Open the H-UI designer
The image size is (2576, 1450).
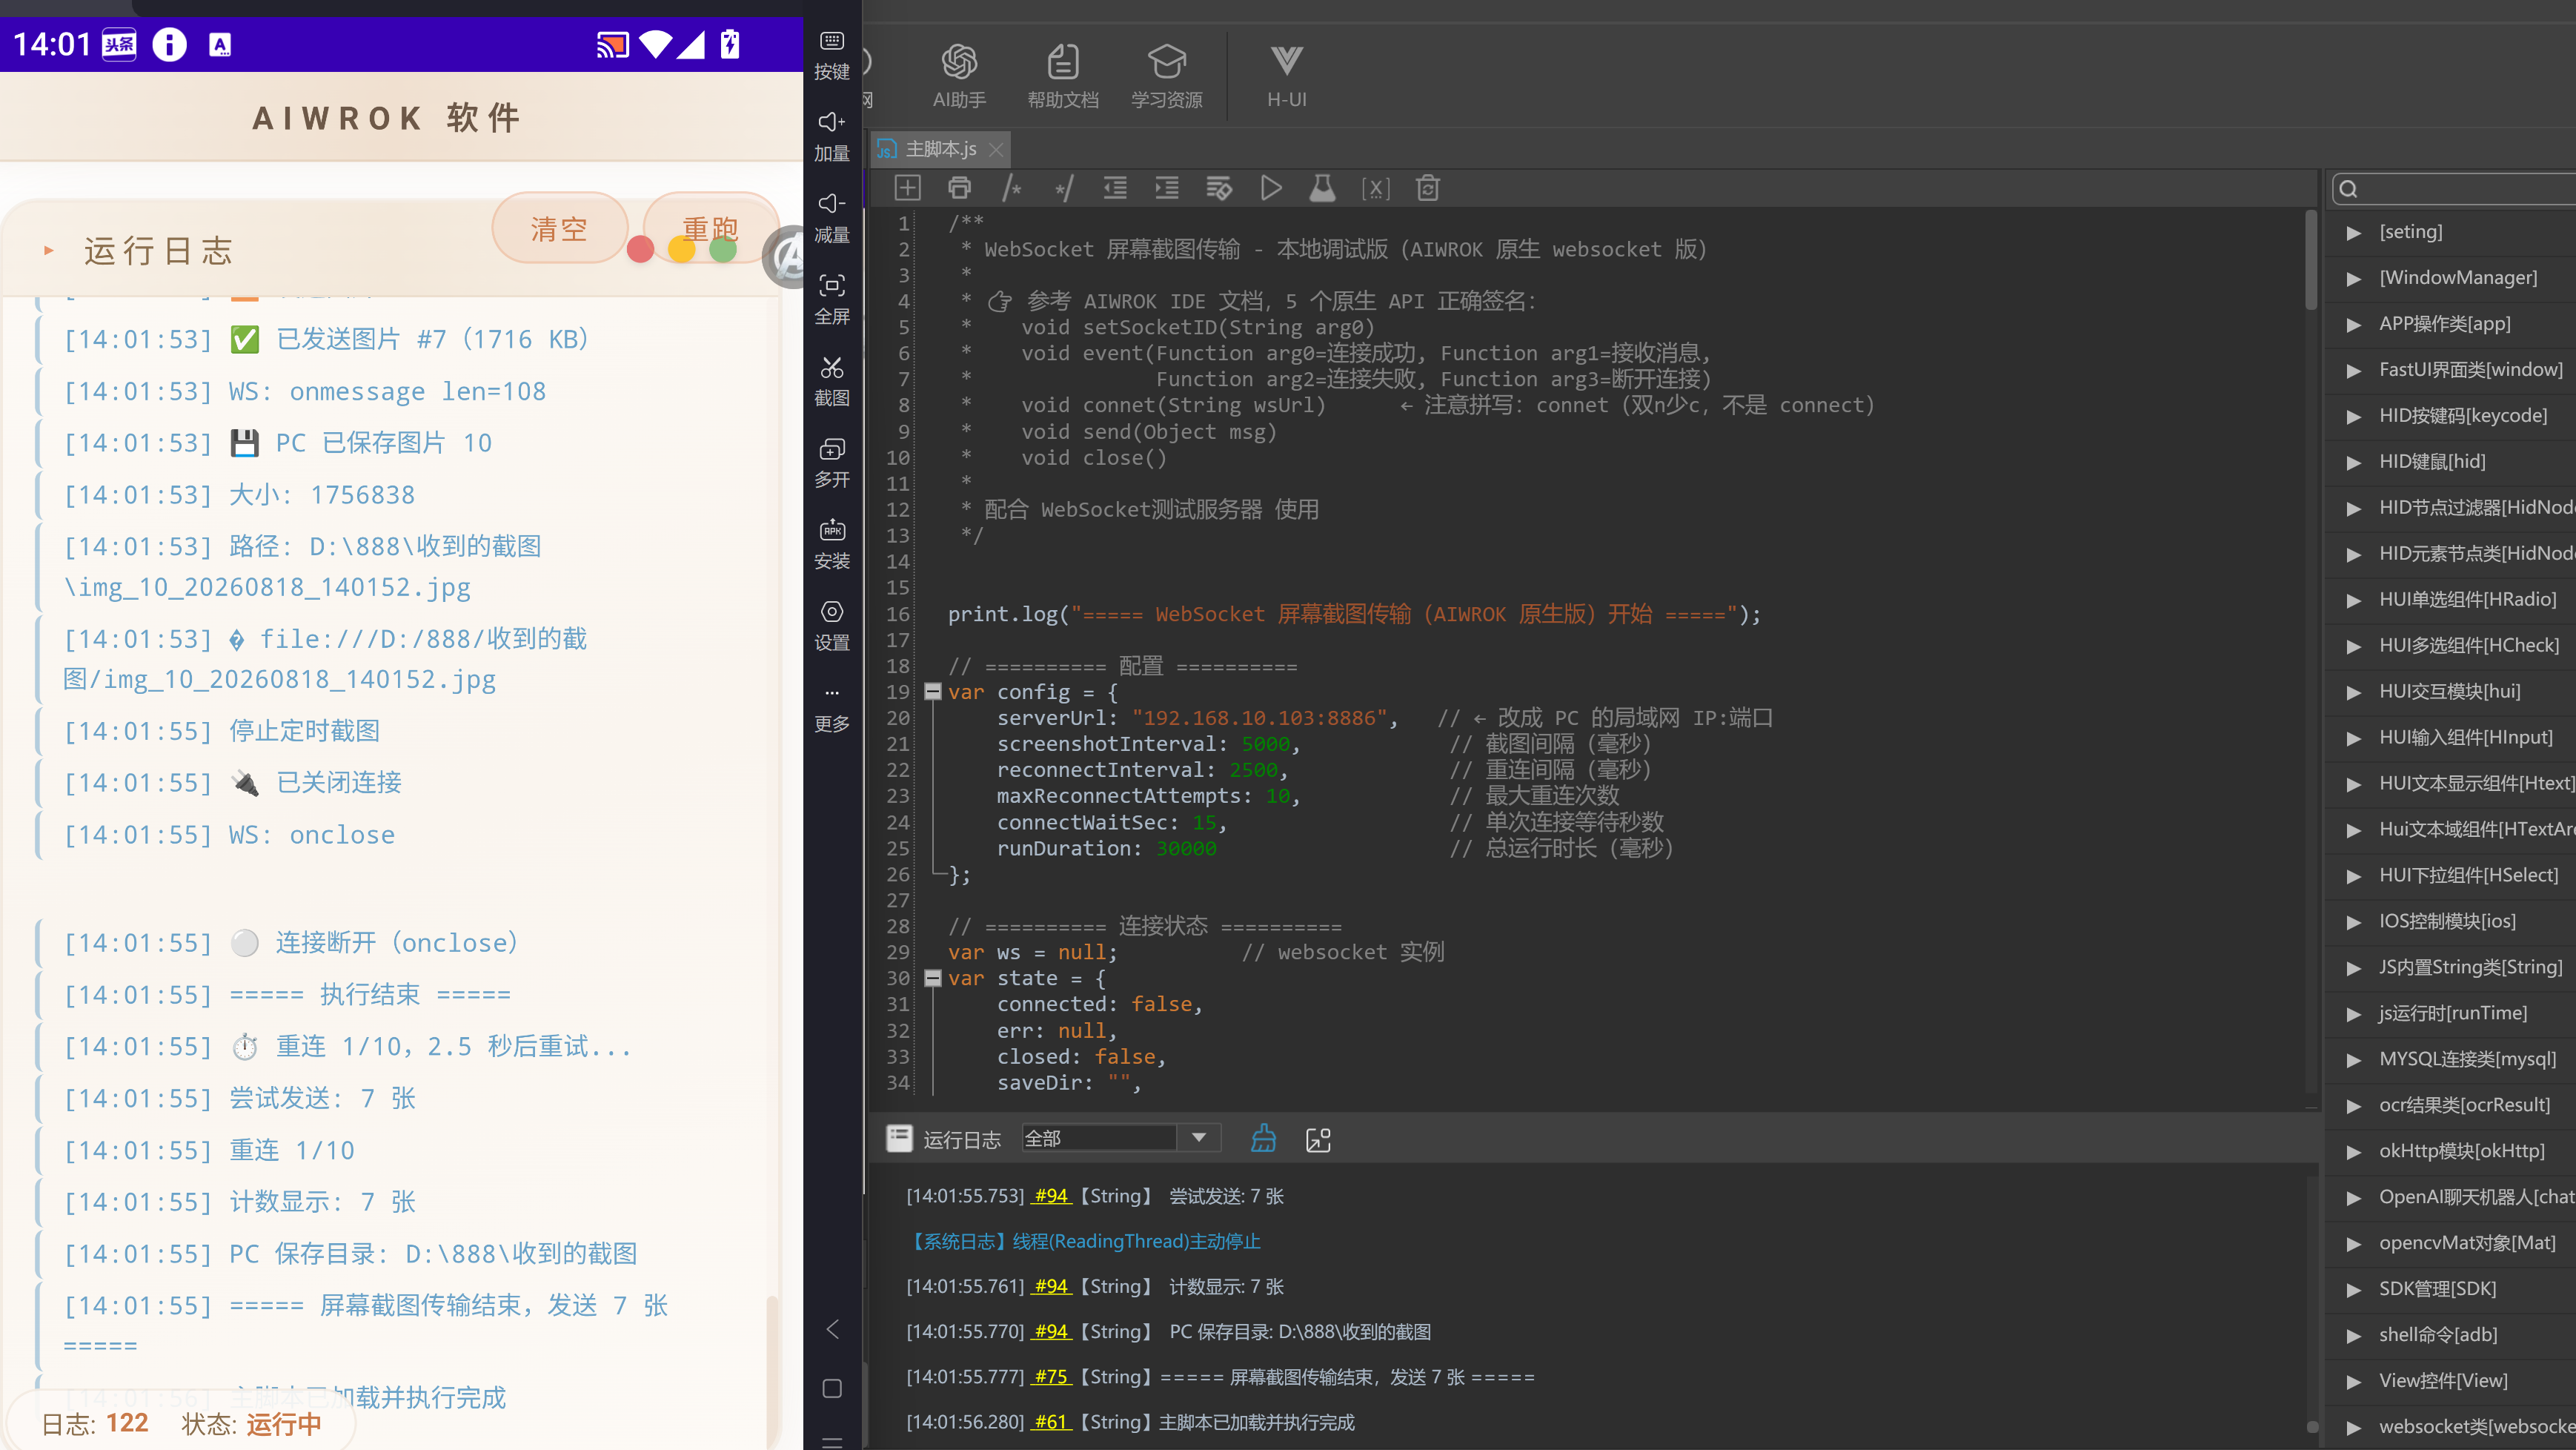tap(1286, 76)
